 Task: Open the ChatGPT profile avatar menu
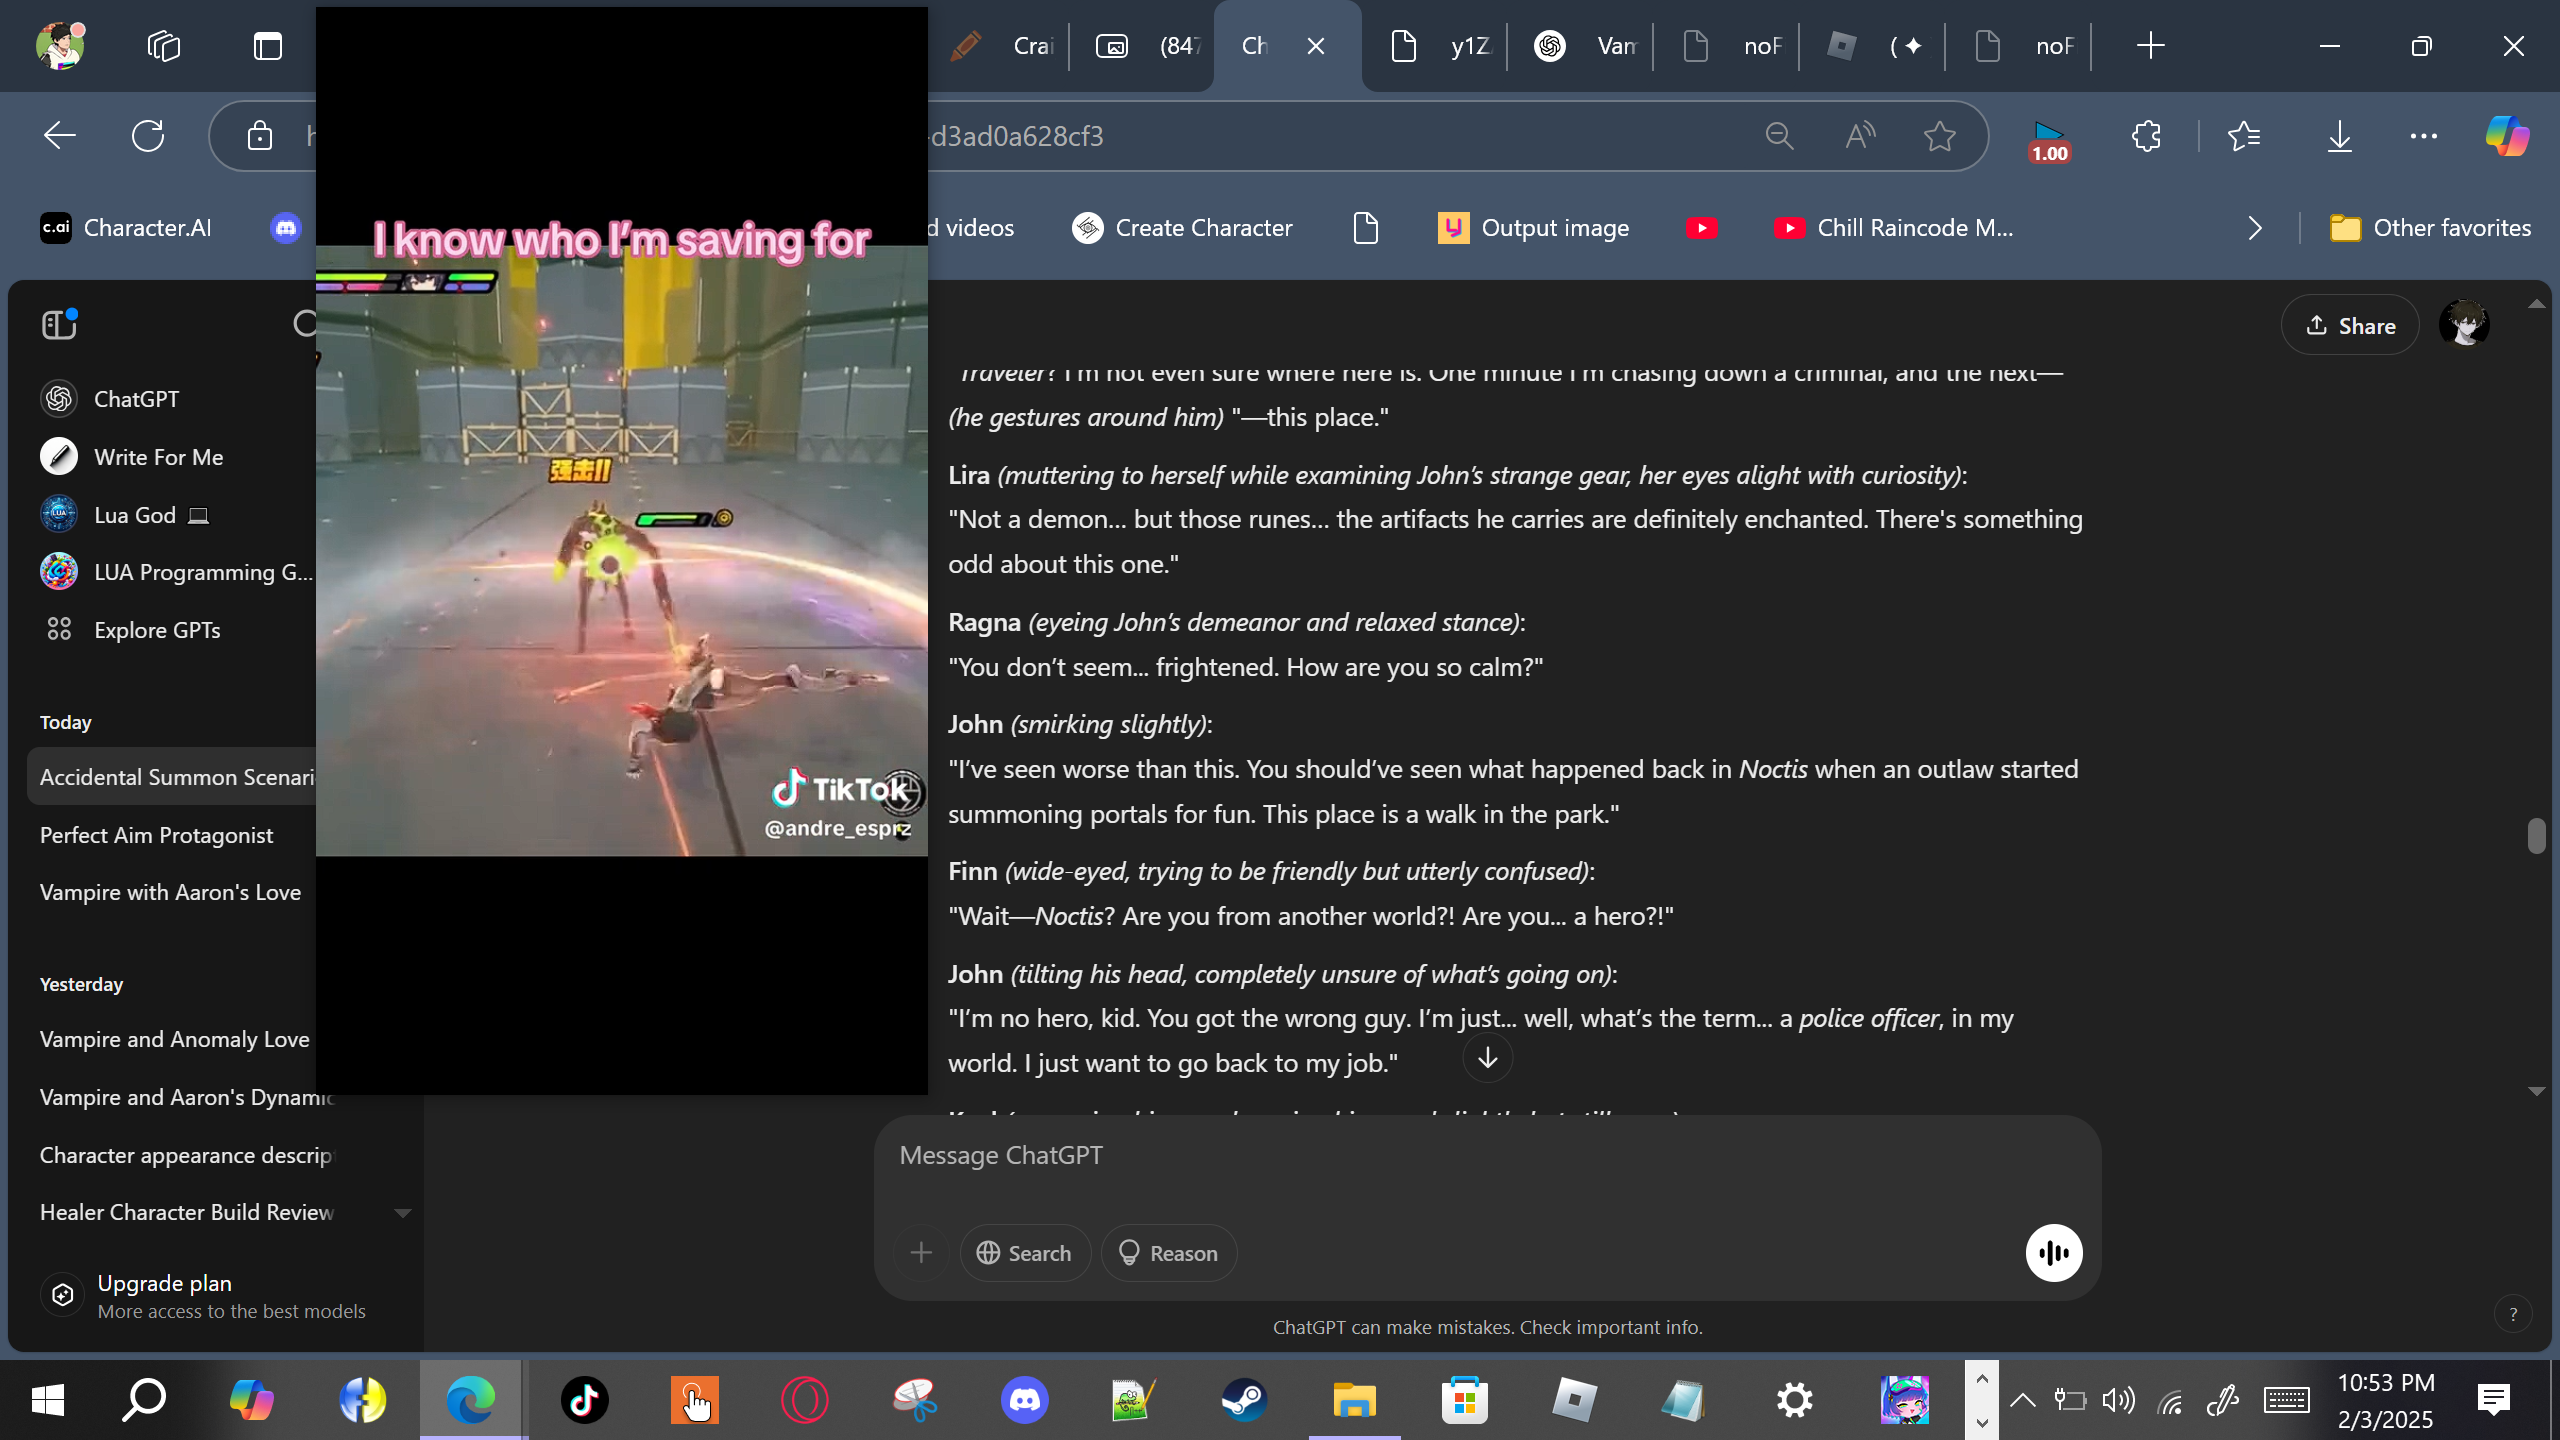tap(2464, 325)
